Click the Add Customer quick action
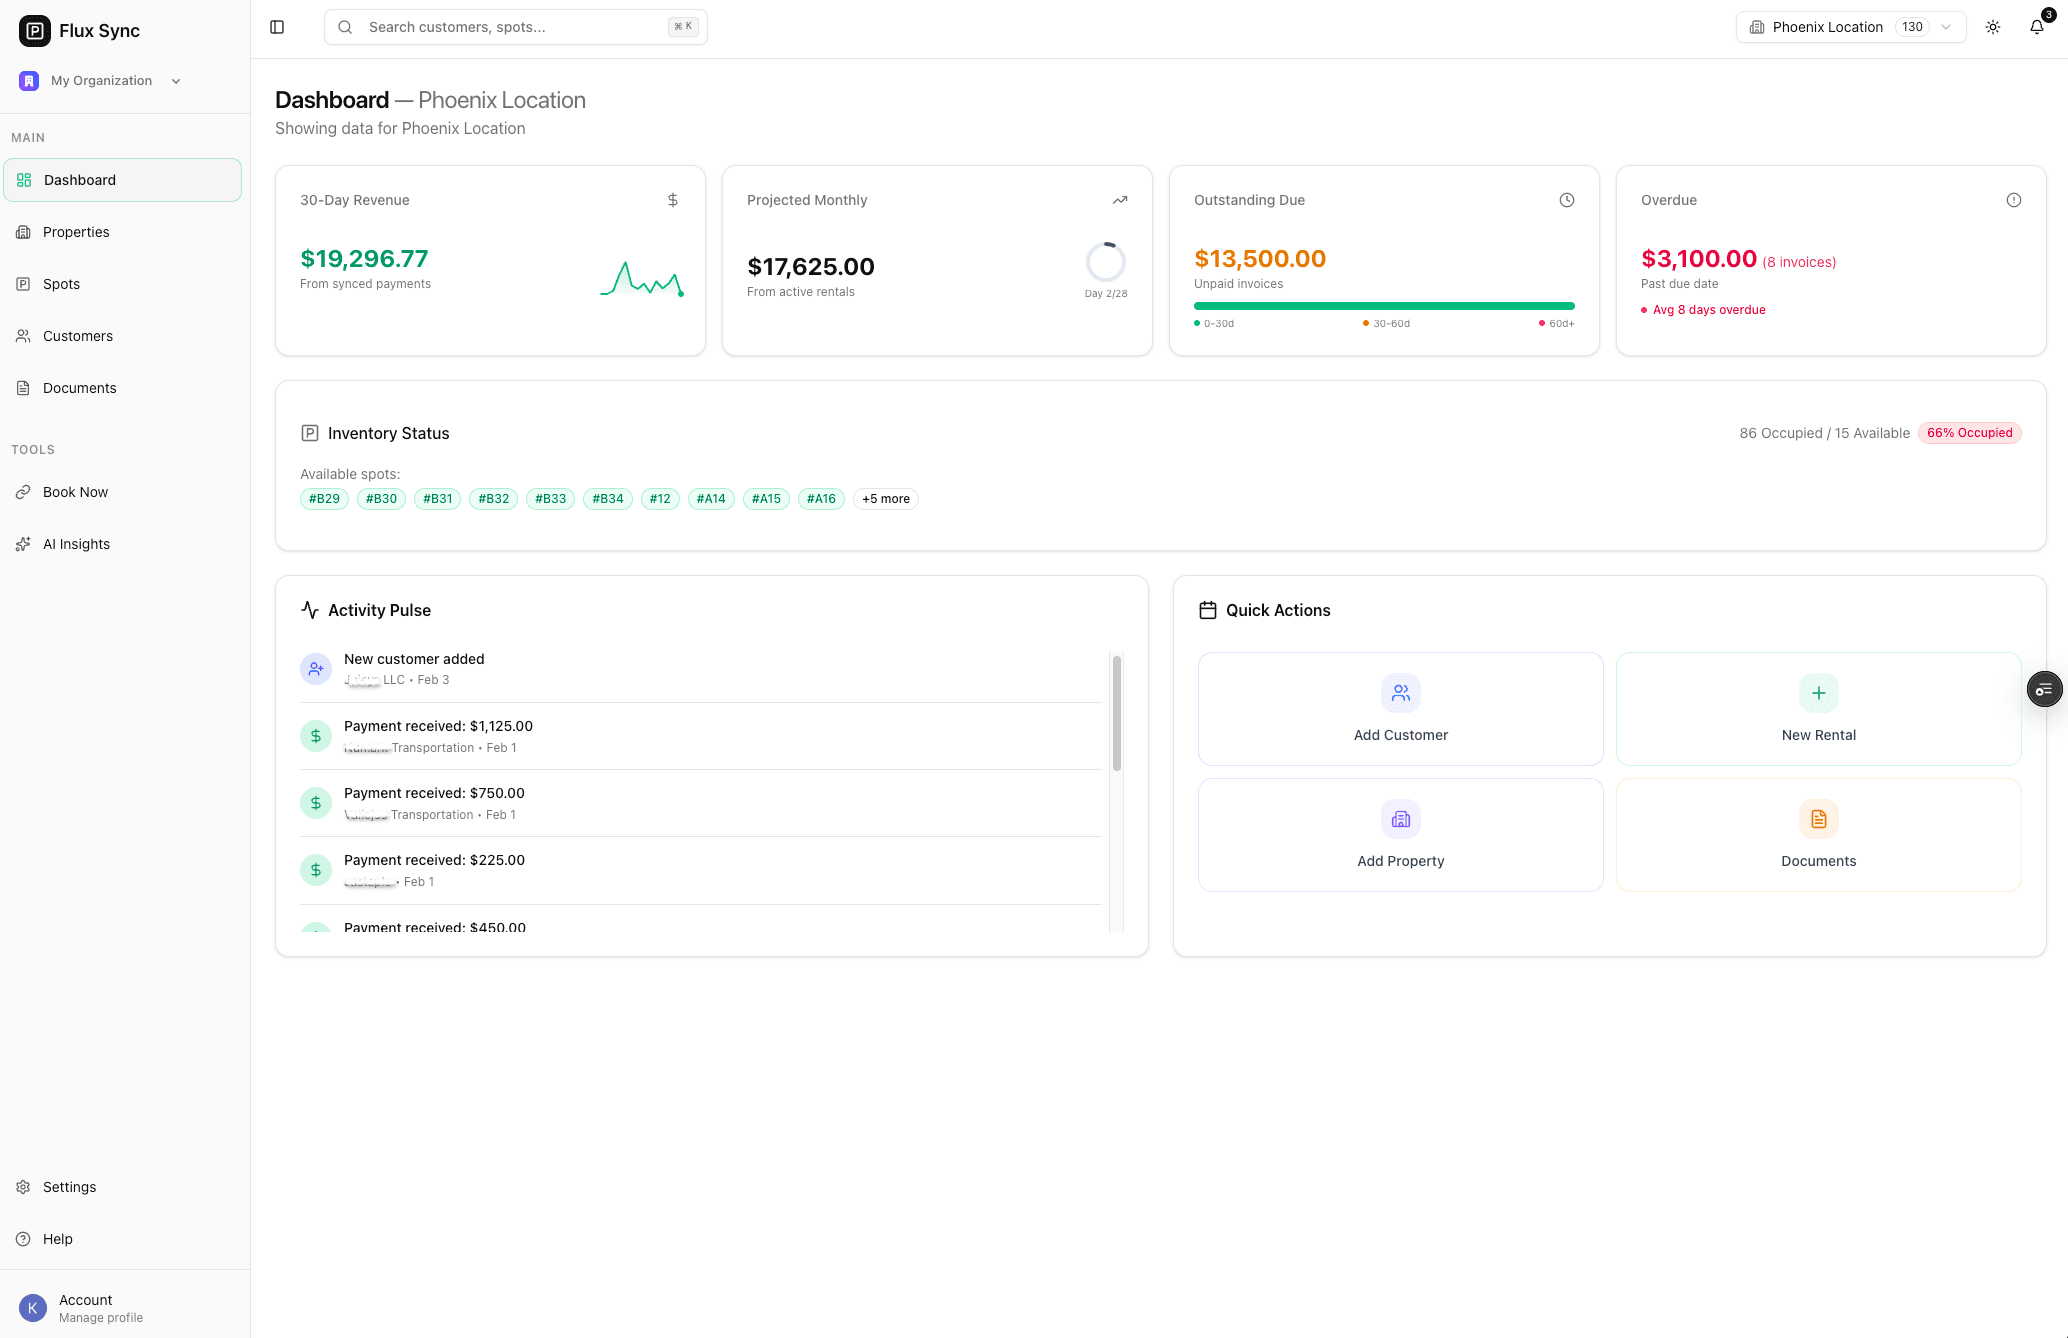 (1400, 708)
